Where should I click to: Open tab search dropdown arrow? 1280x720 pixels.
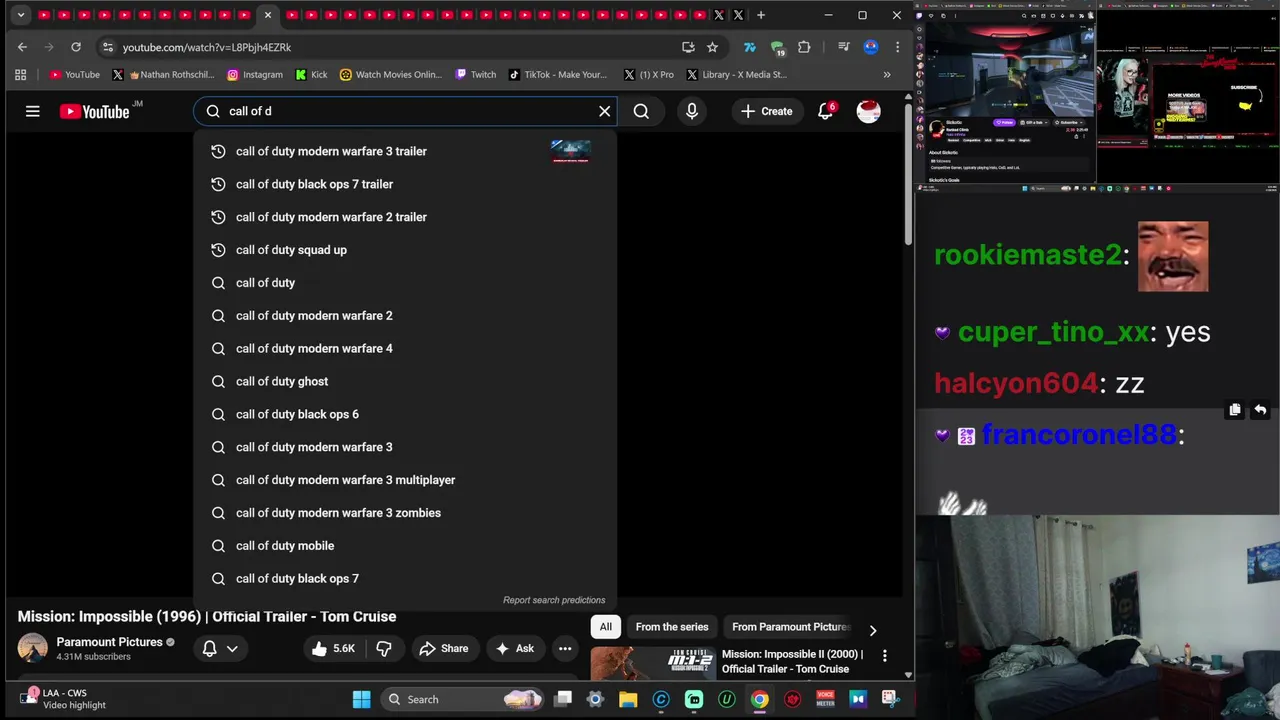tap(20, 15)
